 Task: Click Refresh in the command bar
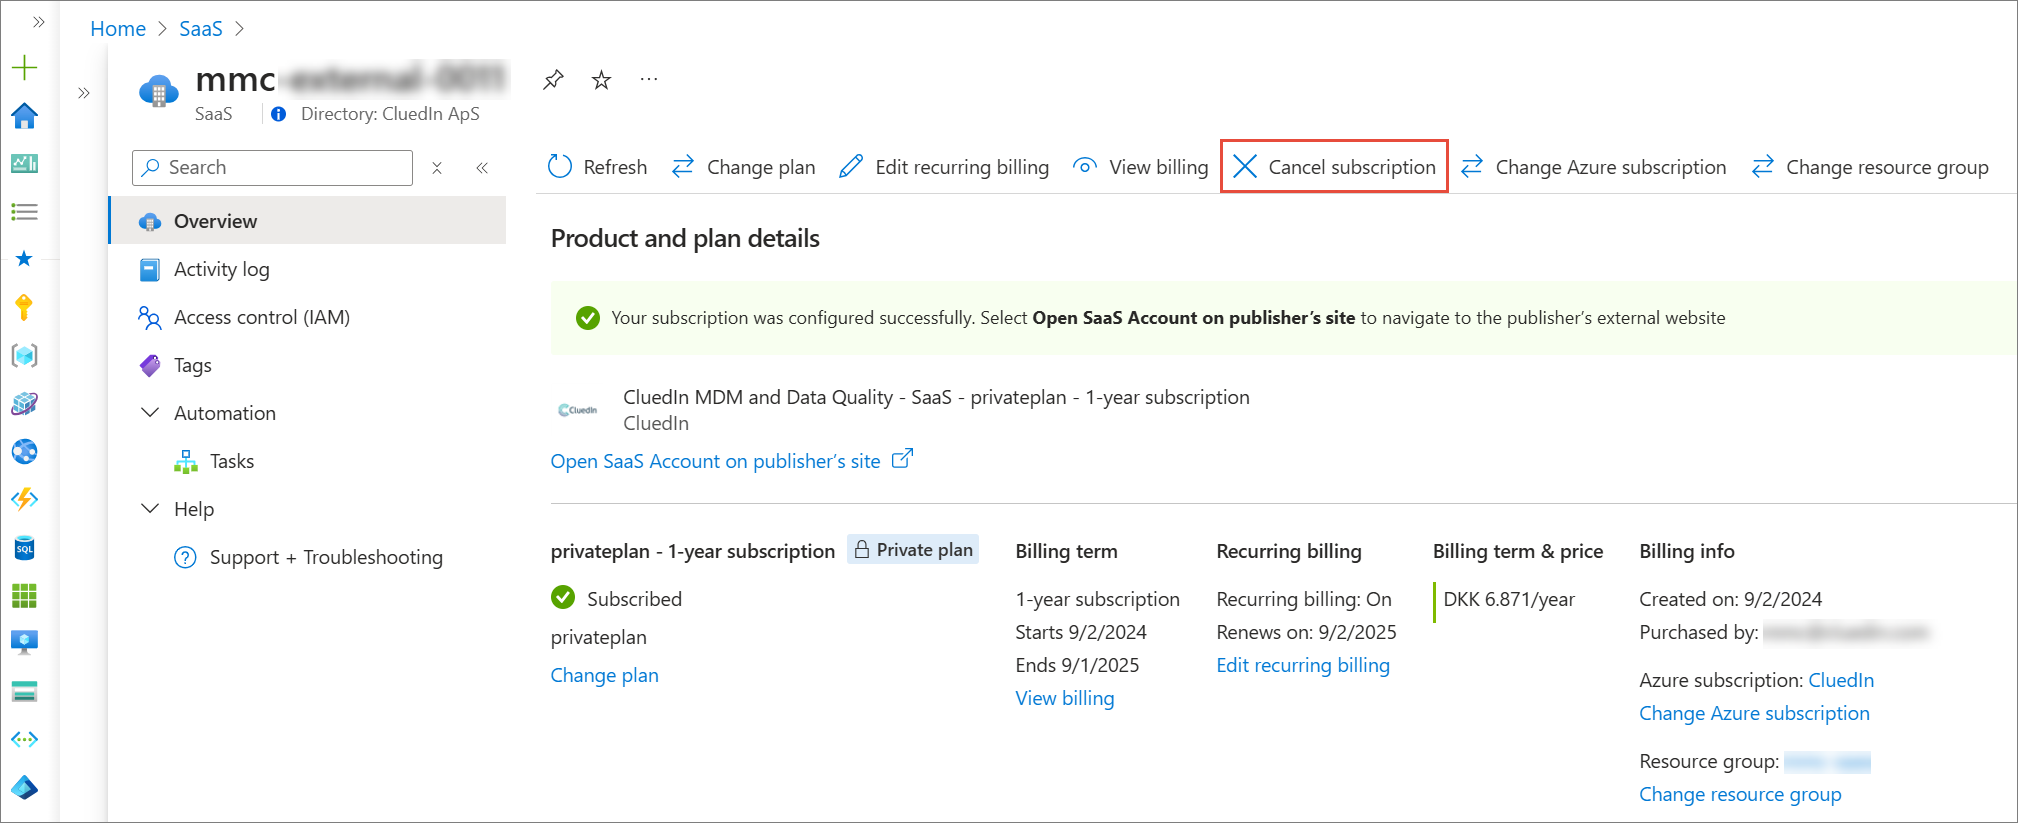598,167
